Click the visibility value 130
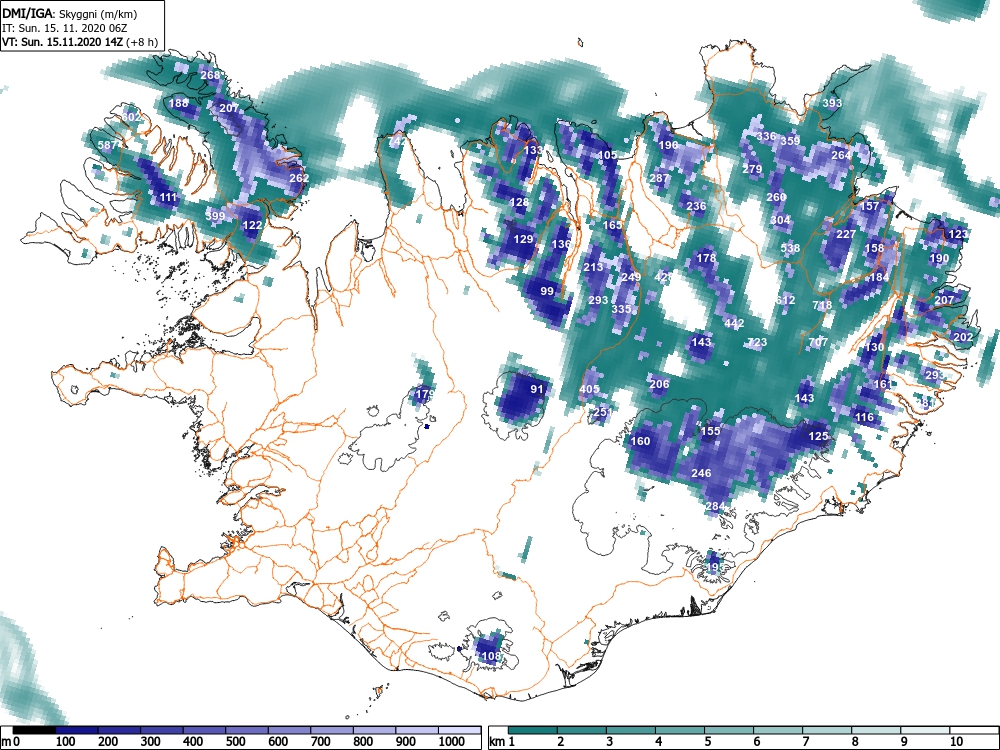Image resolution: width=1000 pixels, height=750 pixels. [x=874, y=347]
